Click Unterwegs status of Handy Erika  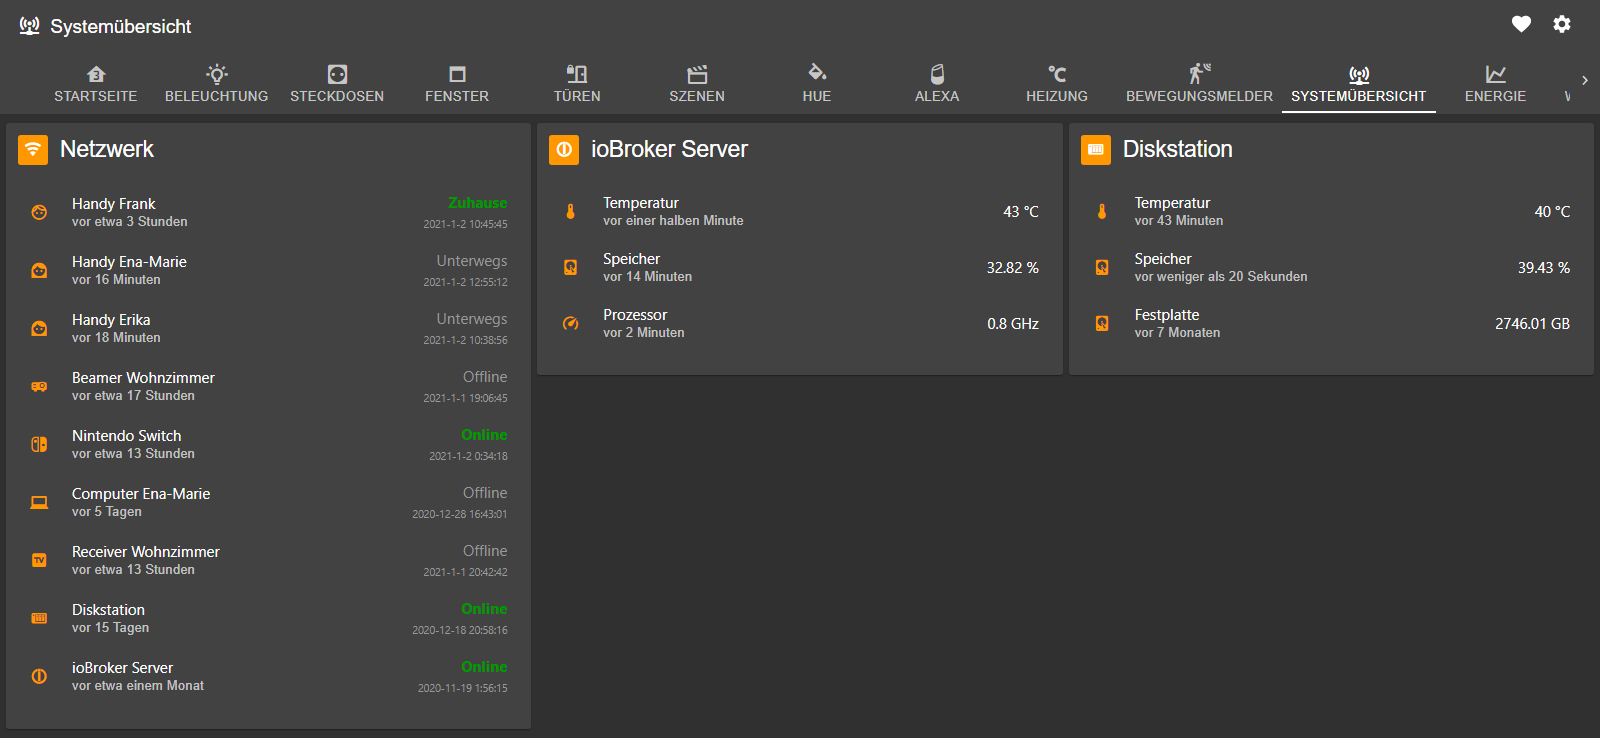[471, 319]
